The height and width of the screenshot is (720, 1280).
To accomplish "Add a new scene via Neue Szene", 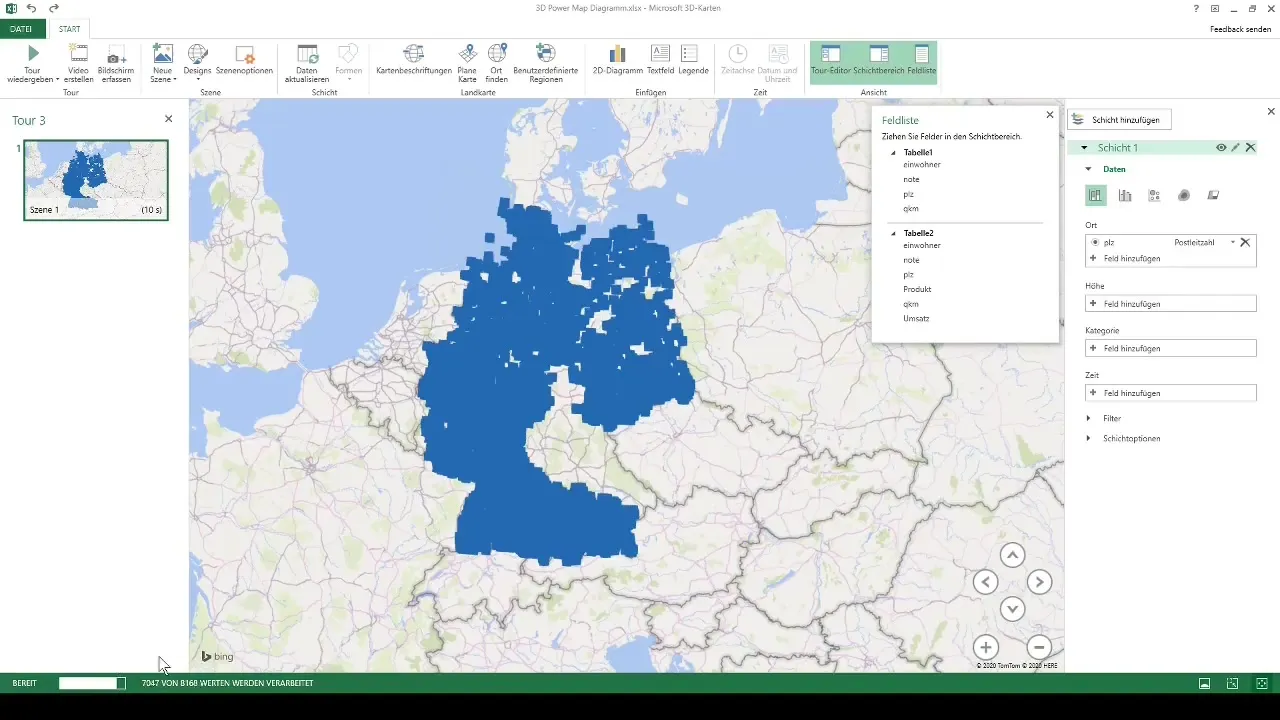I will (163, 63).
